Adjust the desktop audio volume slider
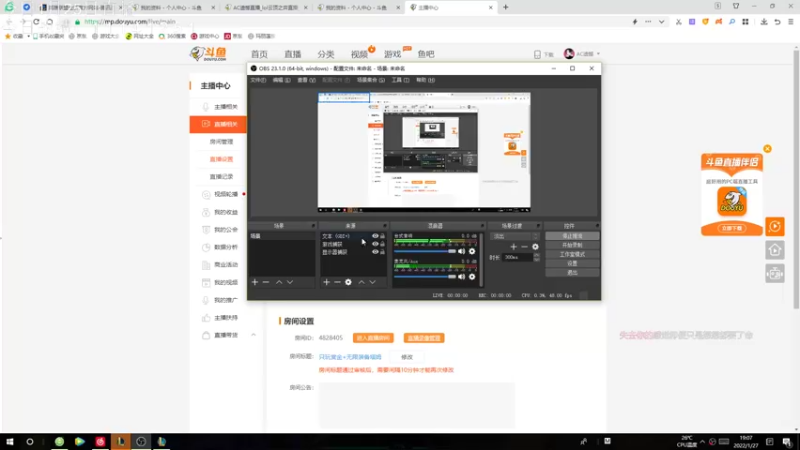Viewport: 800px width, 450px height. tap(424, 251)
